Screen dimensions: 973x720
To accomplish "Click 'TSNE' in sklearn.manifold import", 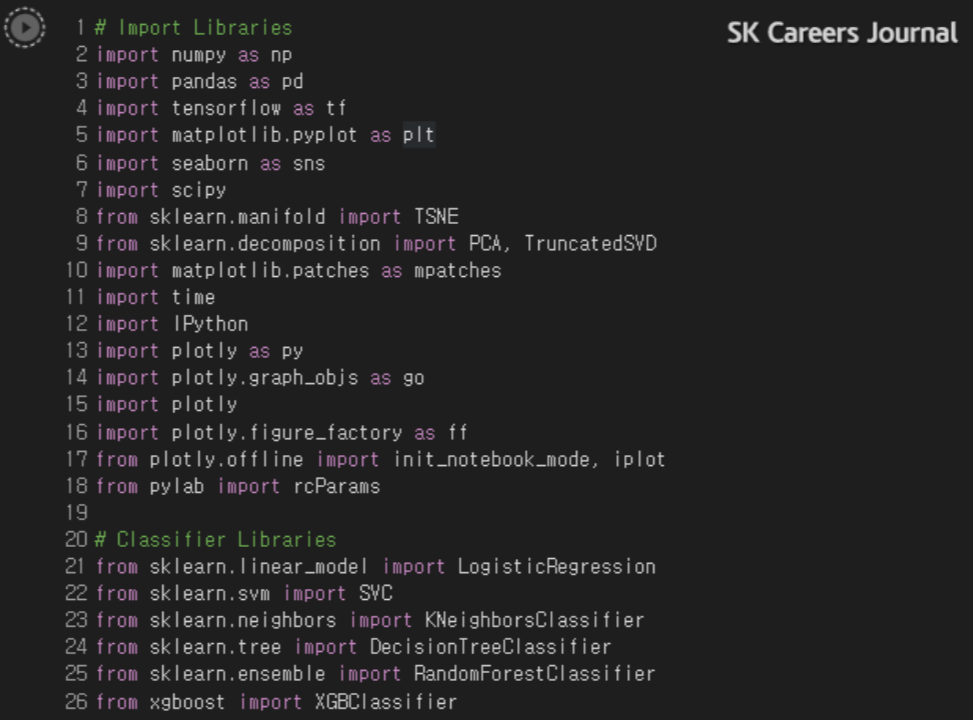I will [x=436, y=217].
